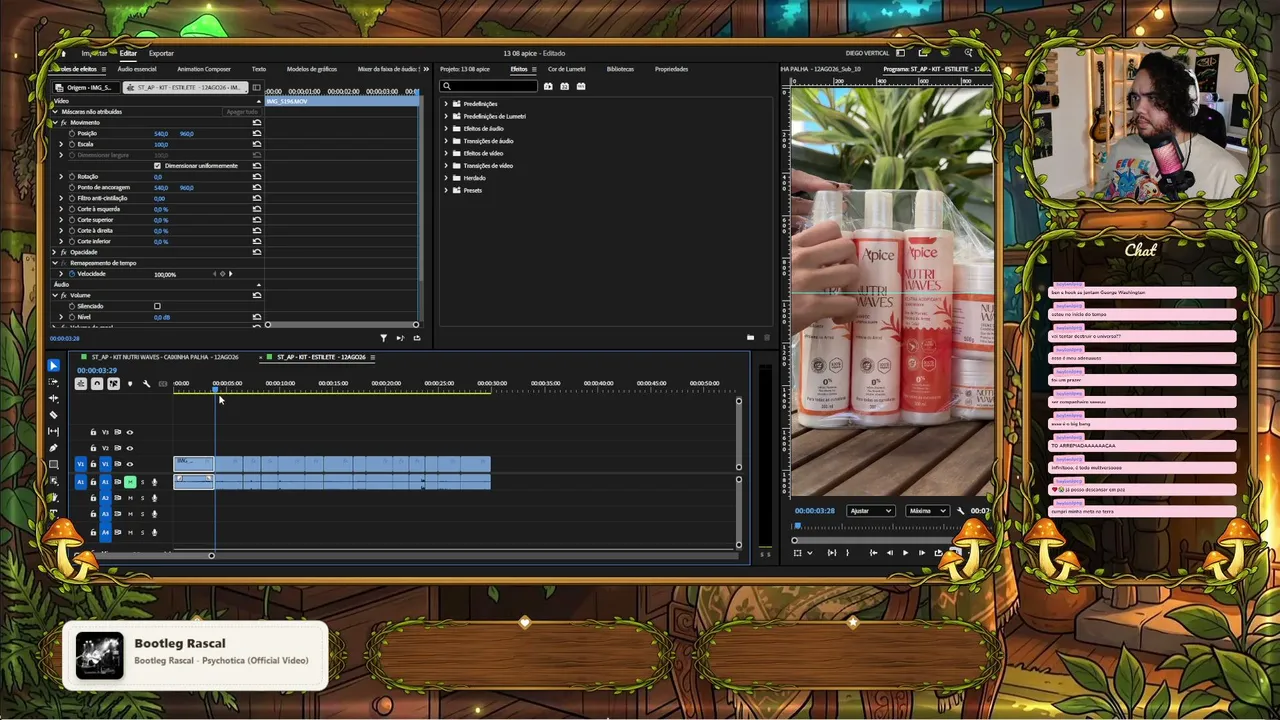Click the search field in the Efeitos panel
This screenshot has height=720, width=1280.
(489, 87)
